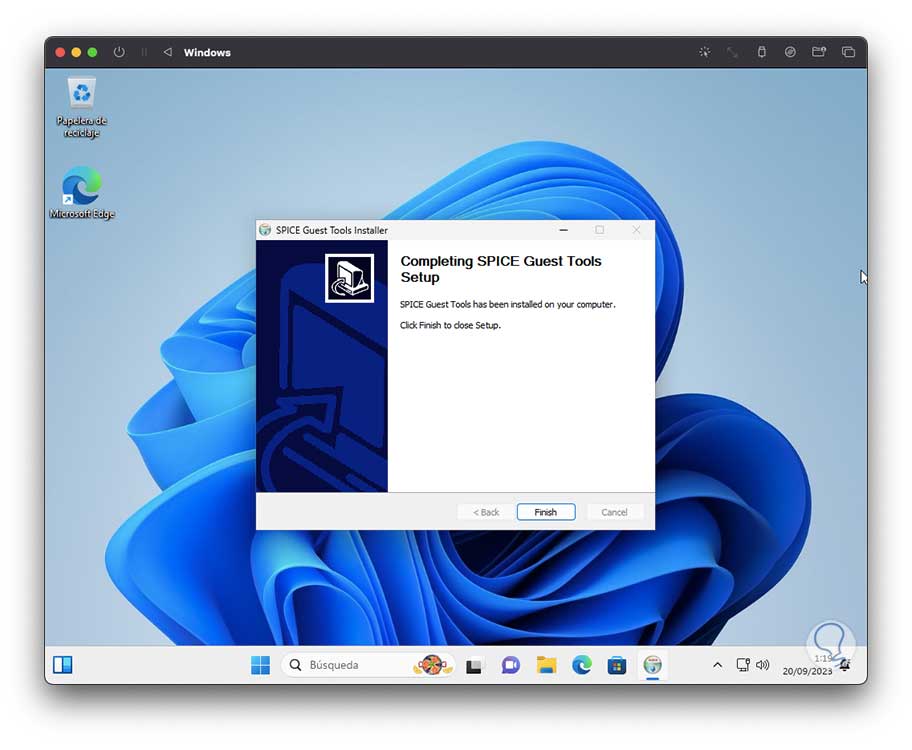
Task: Click the resize display toolbar icon
Action: (x=732, y=52)
